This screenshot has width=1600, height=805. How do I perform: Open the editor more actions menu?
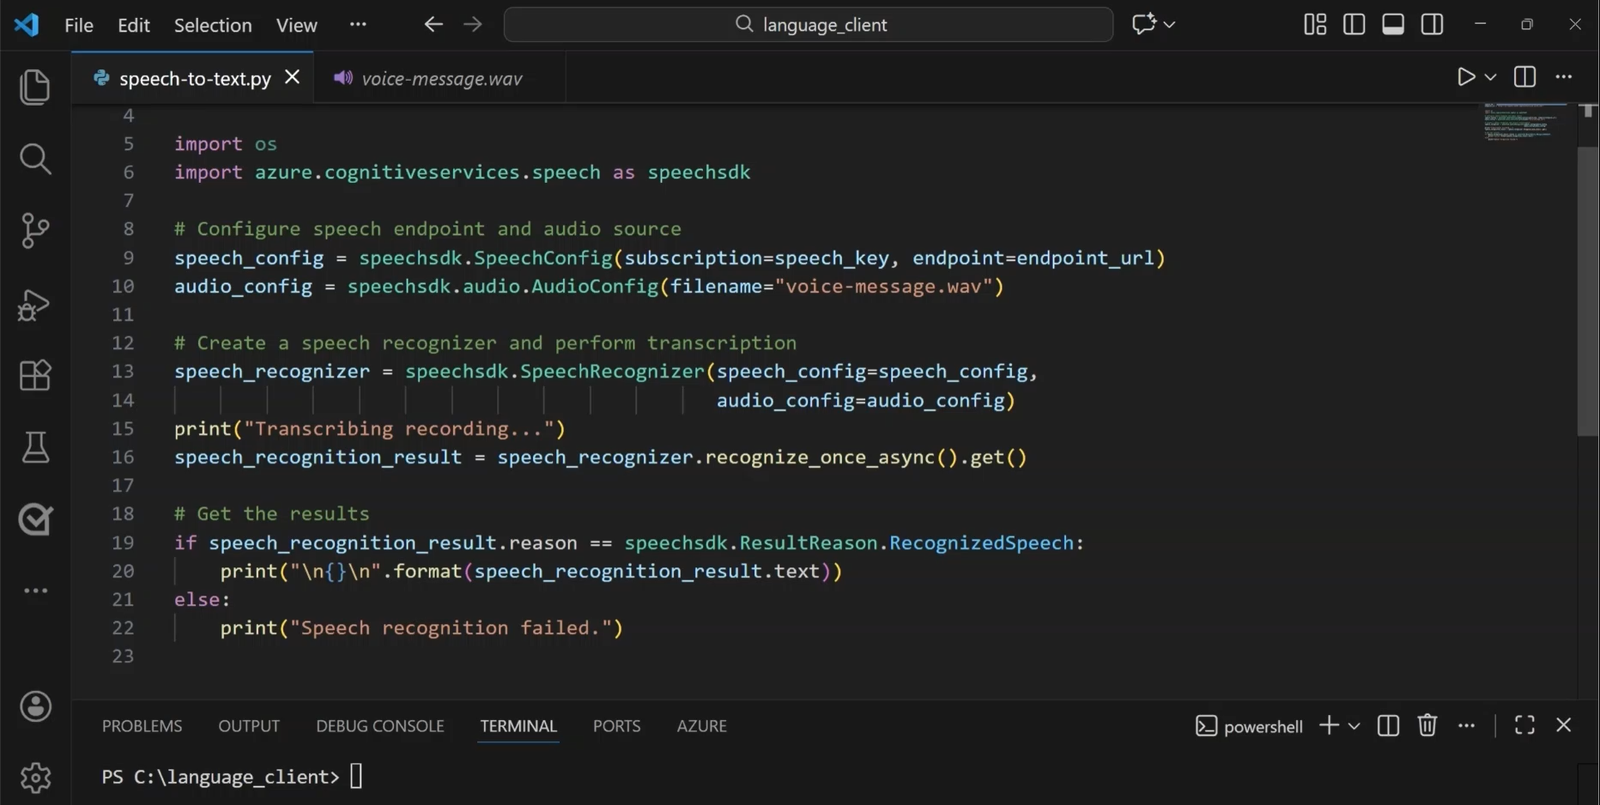point(1564,77)
